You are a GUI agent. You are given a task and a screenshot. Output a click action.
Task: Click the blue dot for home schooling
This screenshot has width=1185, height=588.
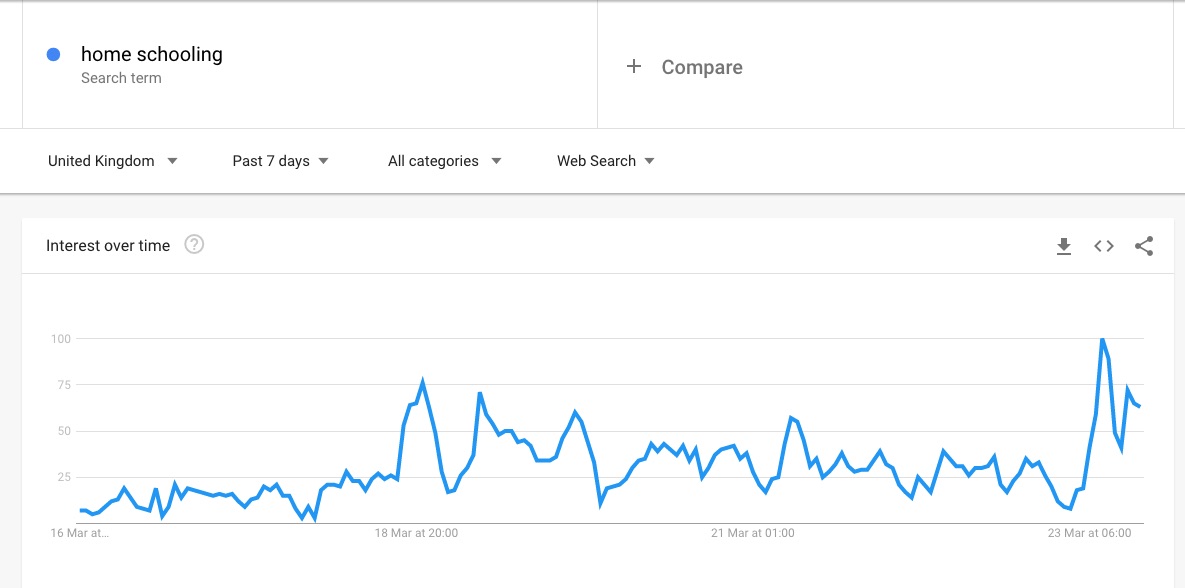point(54,55)
